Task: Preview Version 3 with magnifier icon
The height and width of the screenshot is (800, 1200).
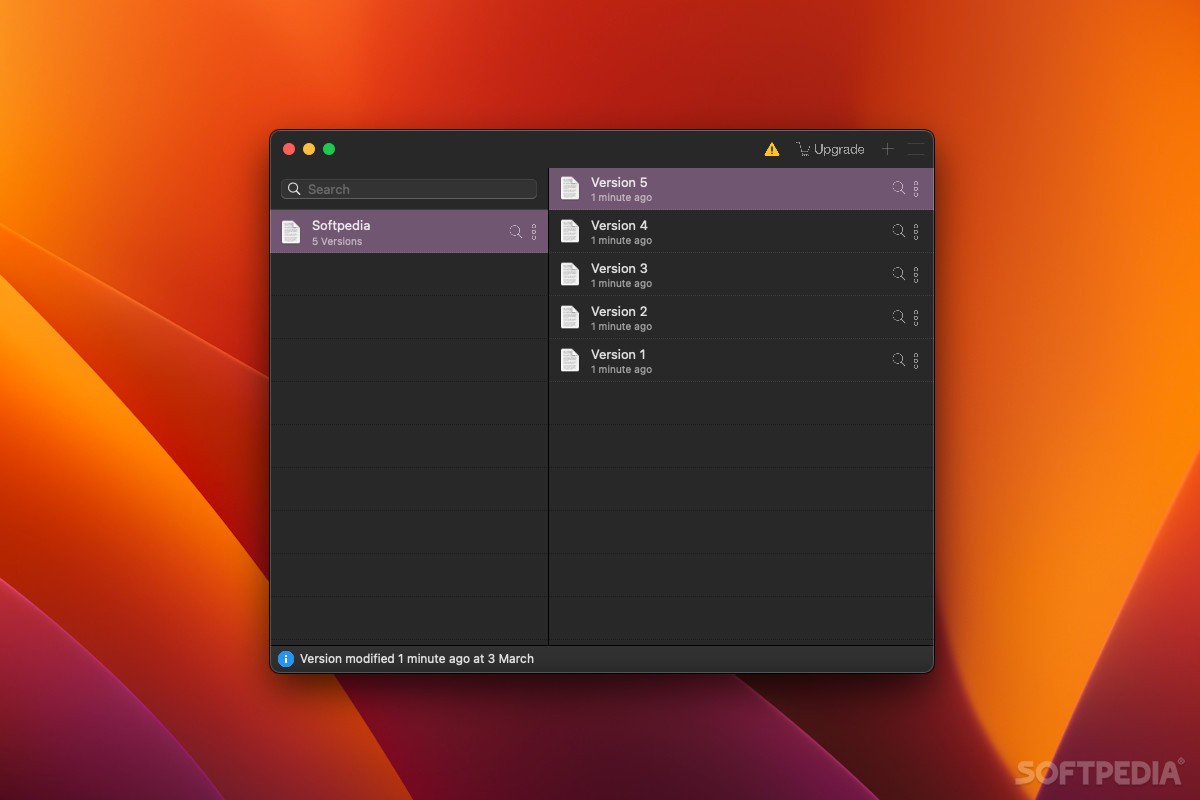Action: click(898, 274)
